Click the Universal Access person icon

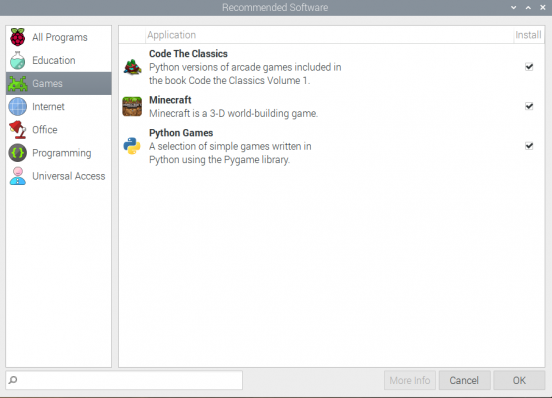click(18, 176)
